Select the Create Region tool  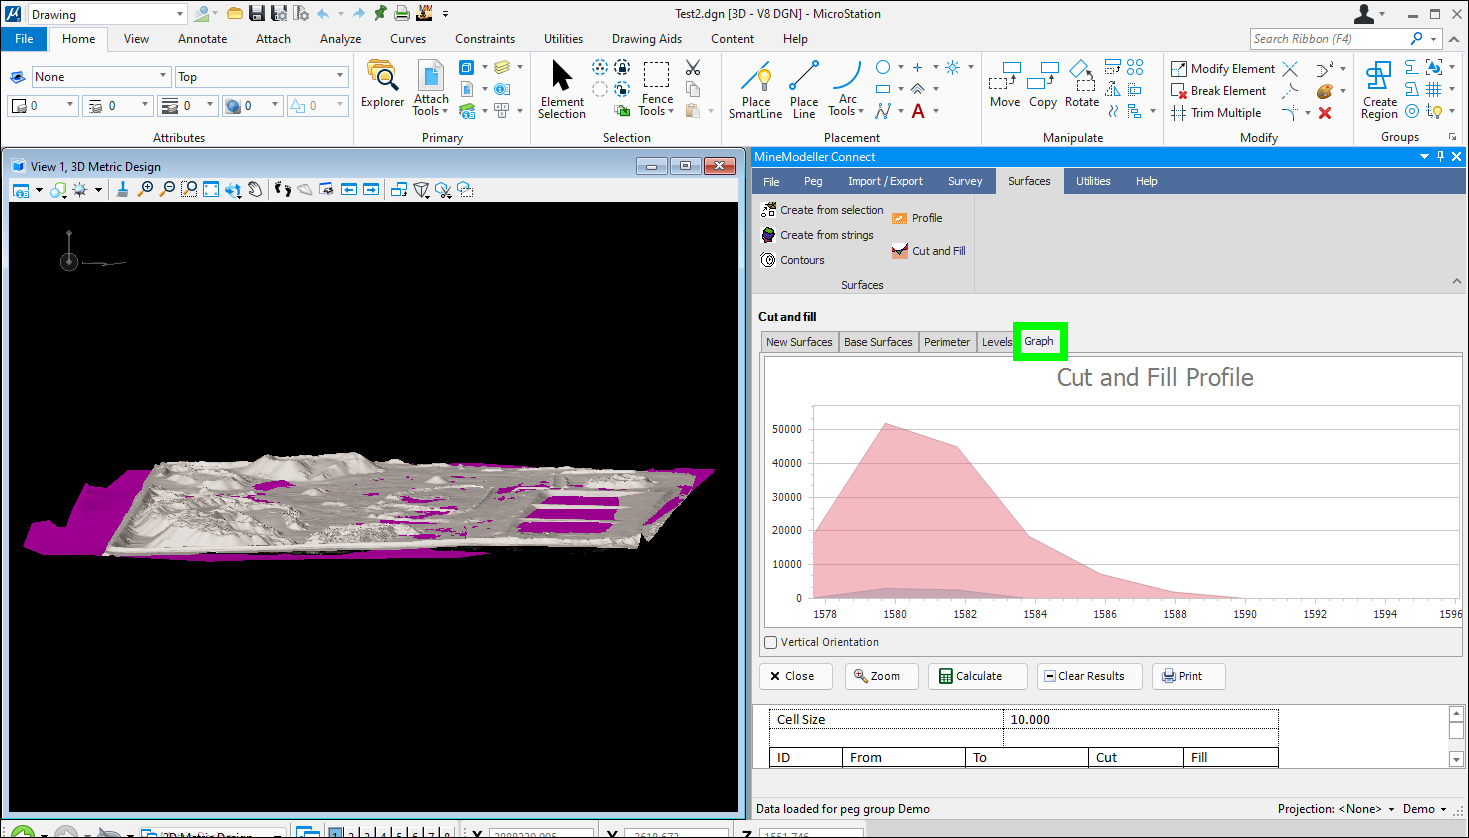1379,90
